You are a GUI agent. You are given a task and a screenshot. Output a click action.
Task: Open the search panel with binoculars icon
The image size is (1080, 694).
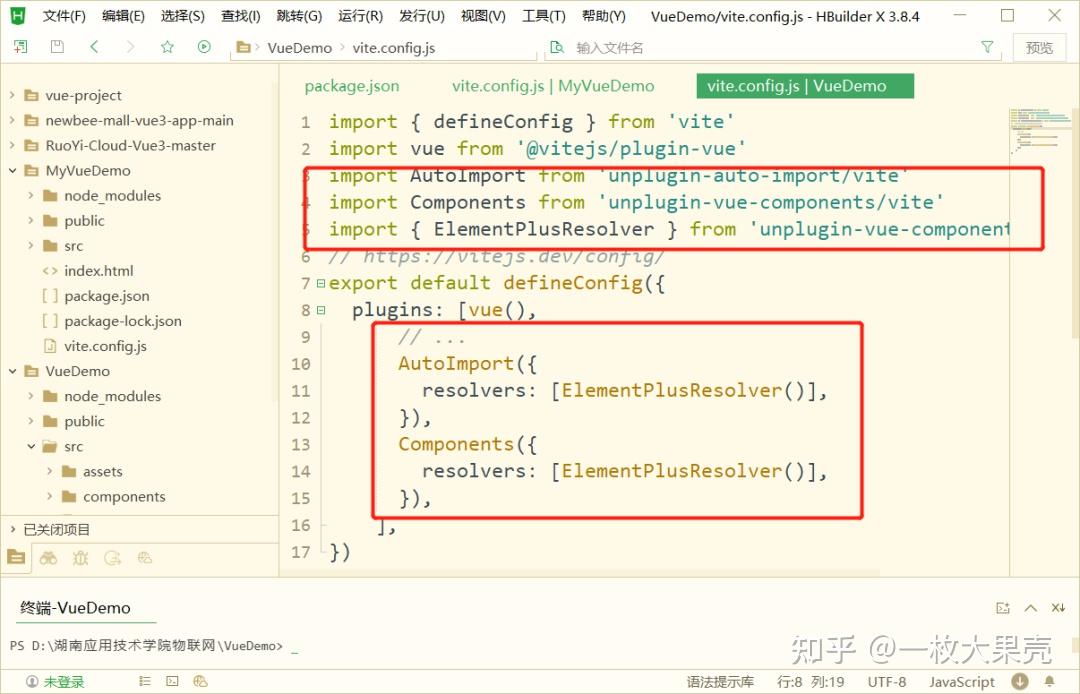[x=48, y=558]
